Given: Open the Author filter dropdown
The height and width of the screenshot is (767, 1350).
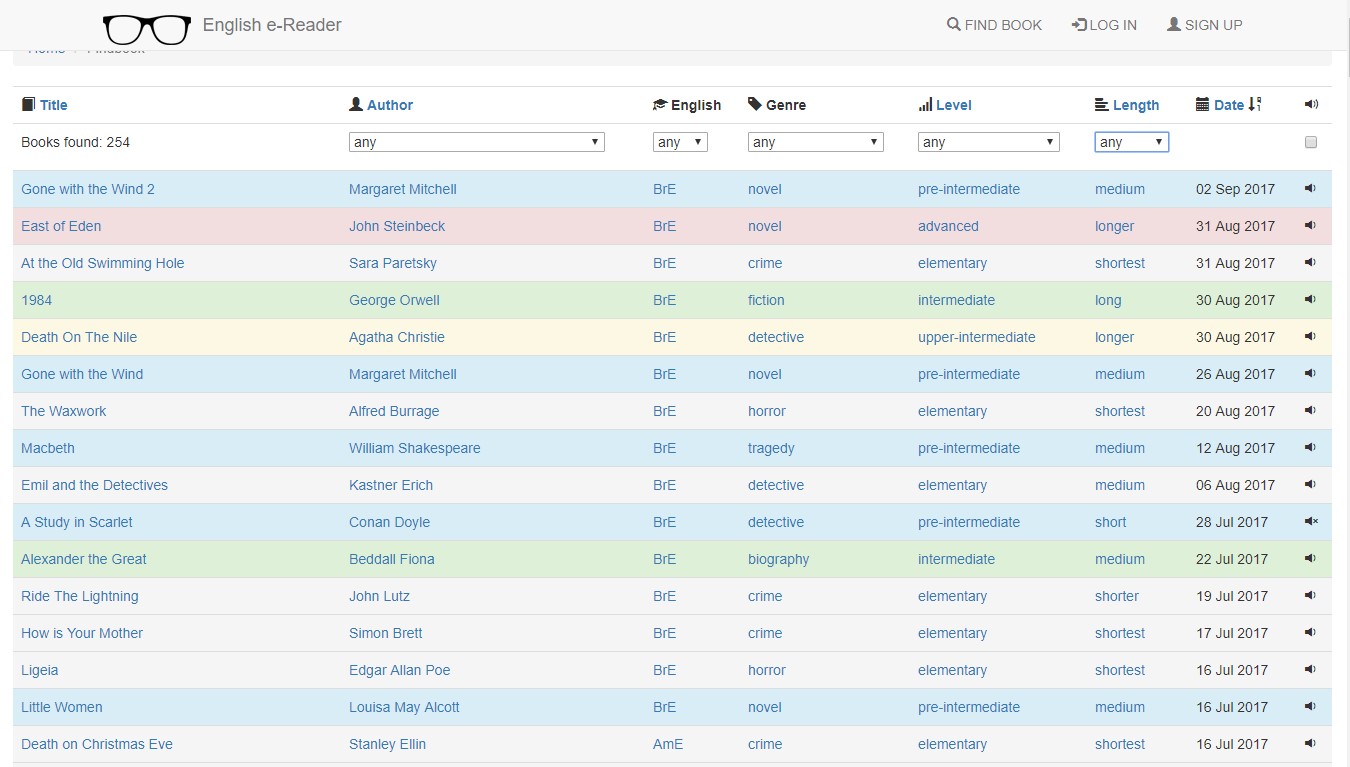Looking at the screenshot, I should [476, 142].
